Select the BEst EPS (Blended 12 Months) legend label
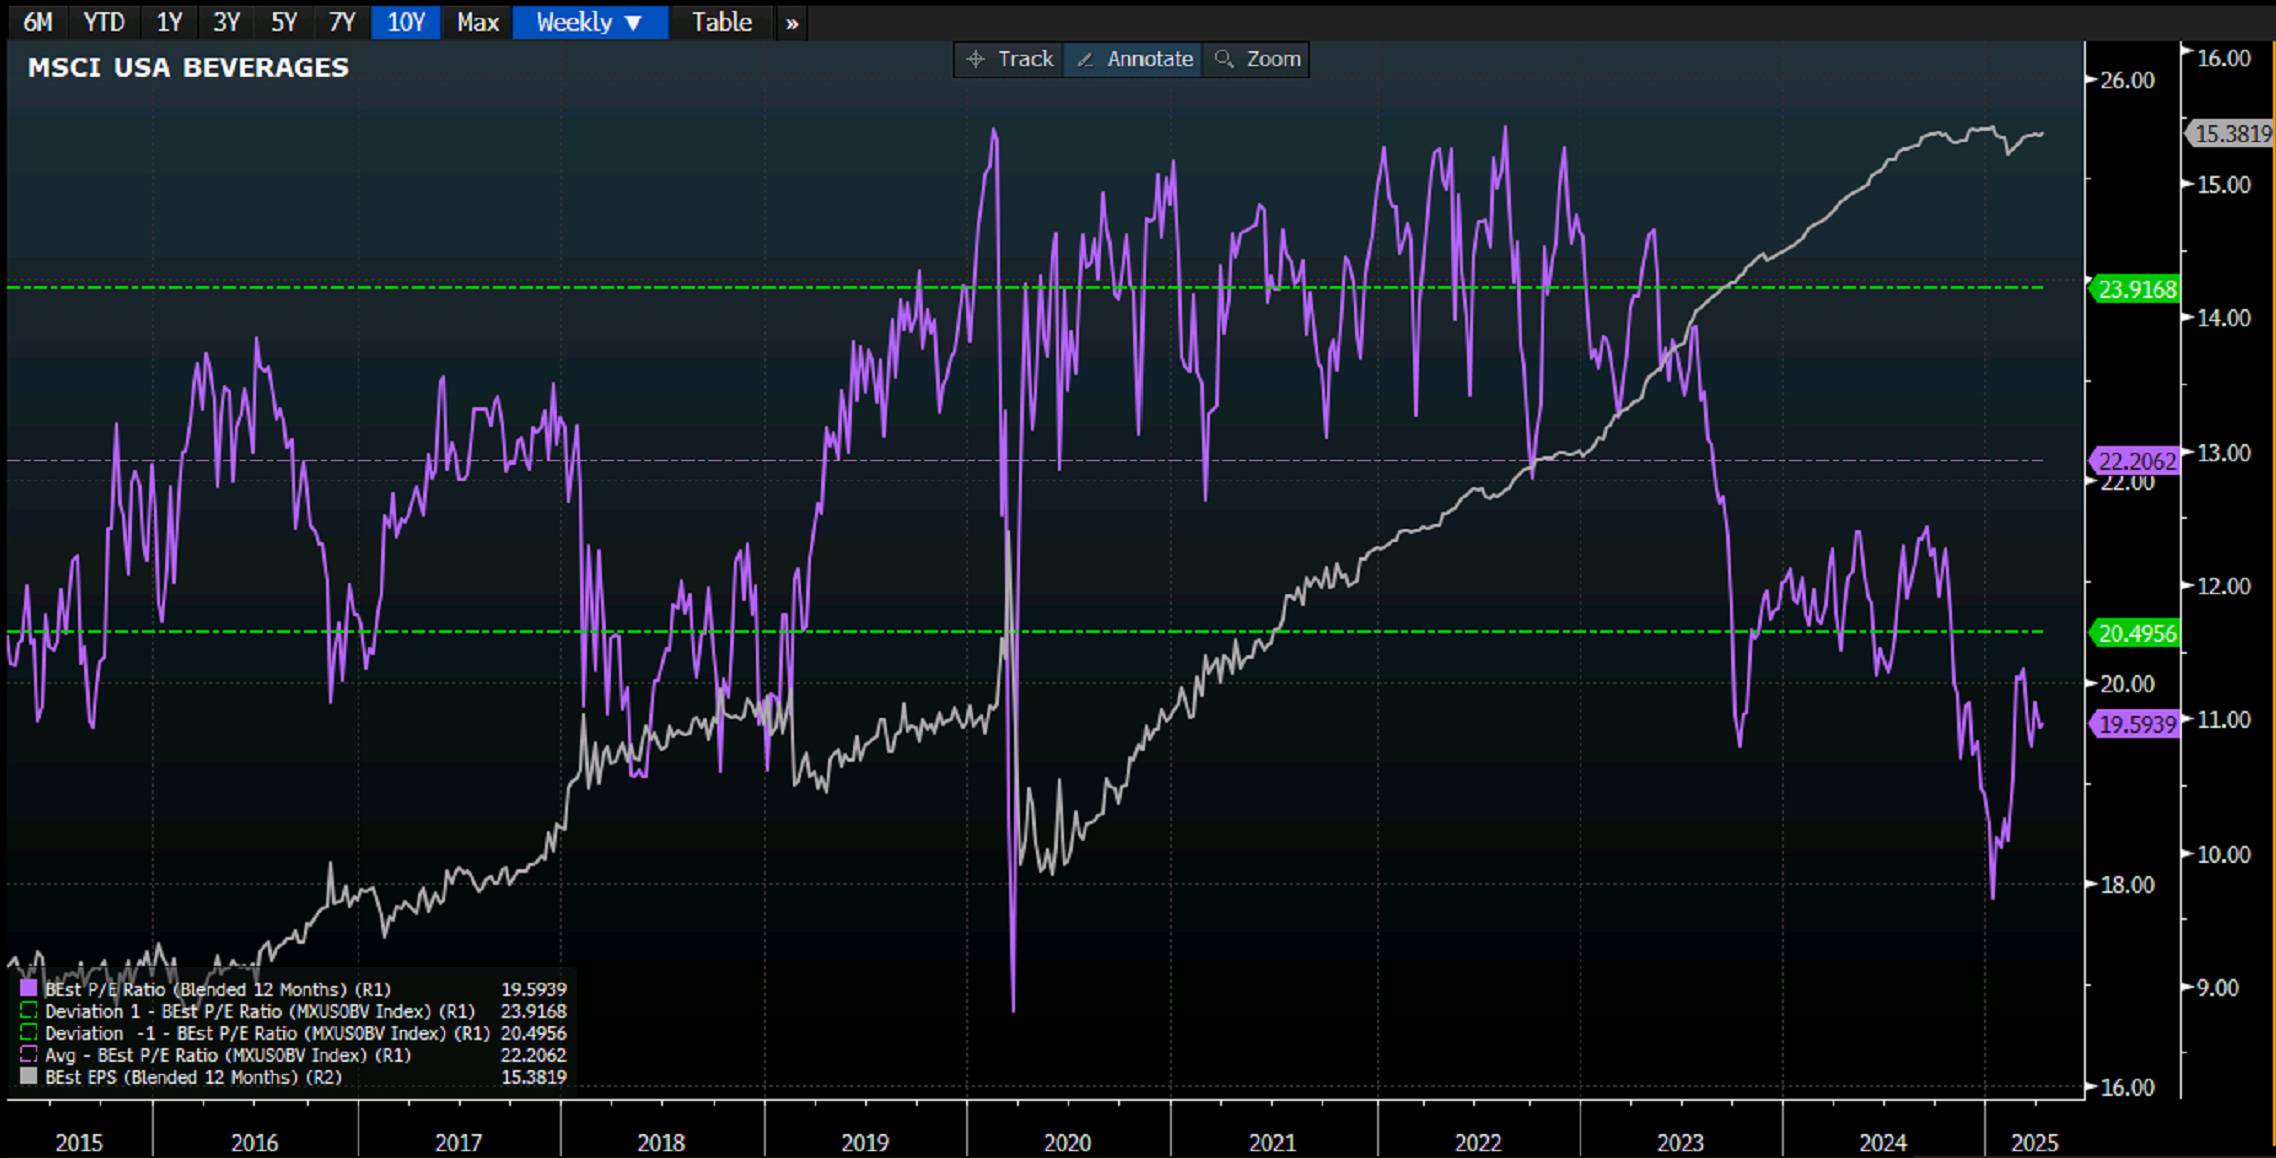The height and width of the screenshot is (1158, 2276). pos(193,1077)
